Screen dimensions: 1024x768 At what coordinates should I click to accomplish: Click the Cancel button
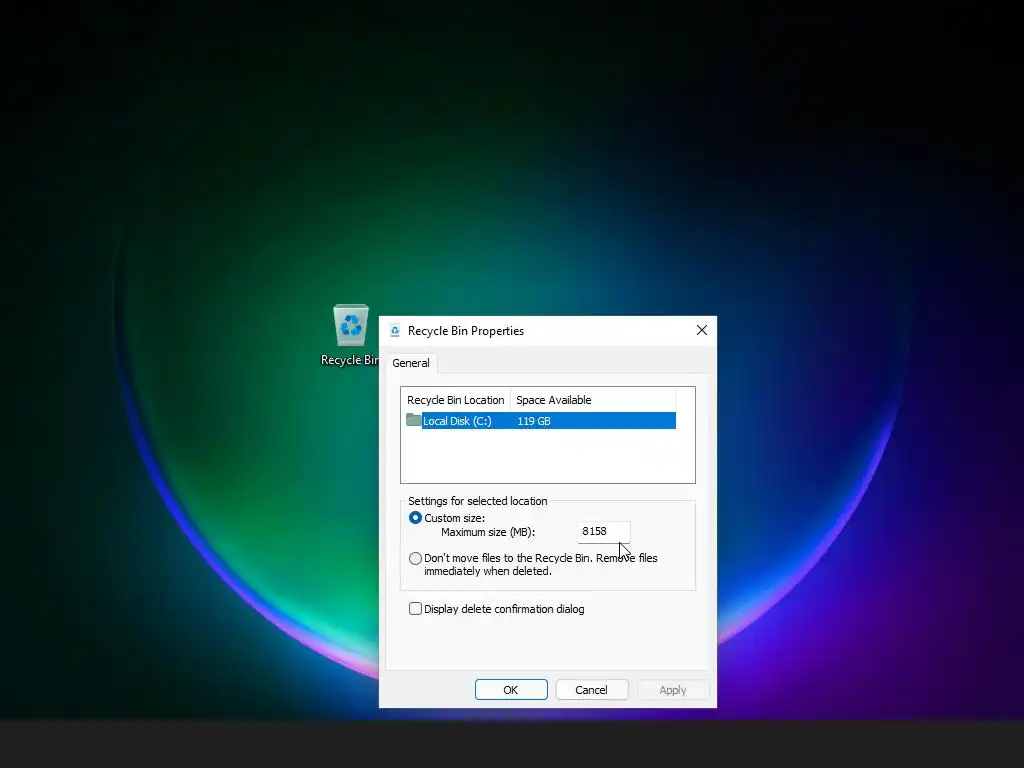point(592,690)
